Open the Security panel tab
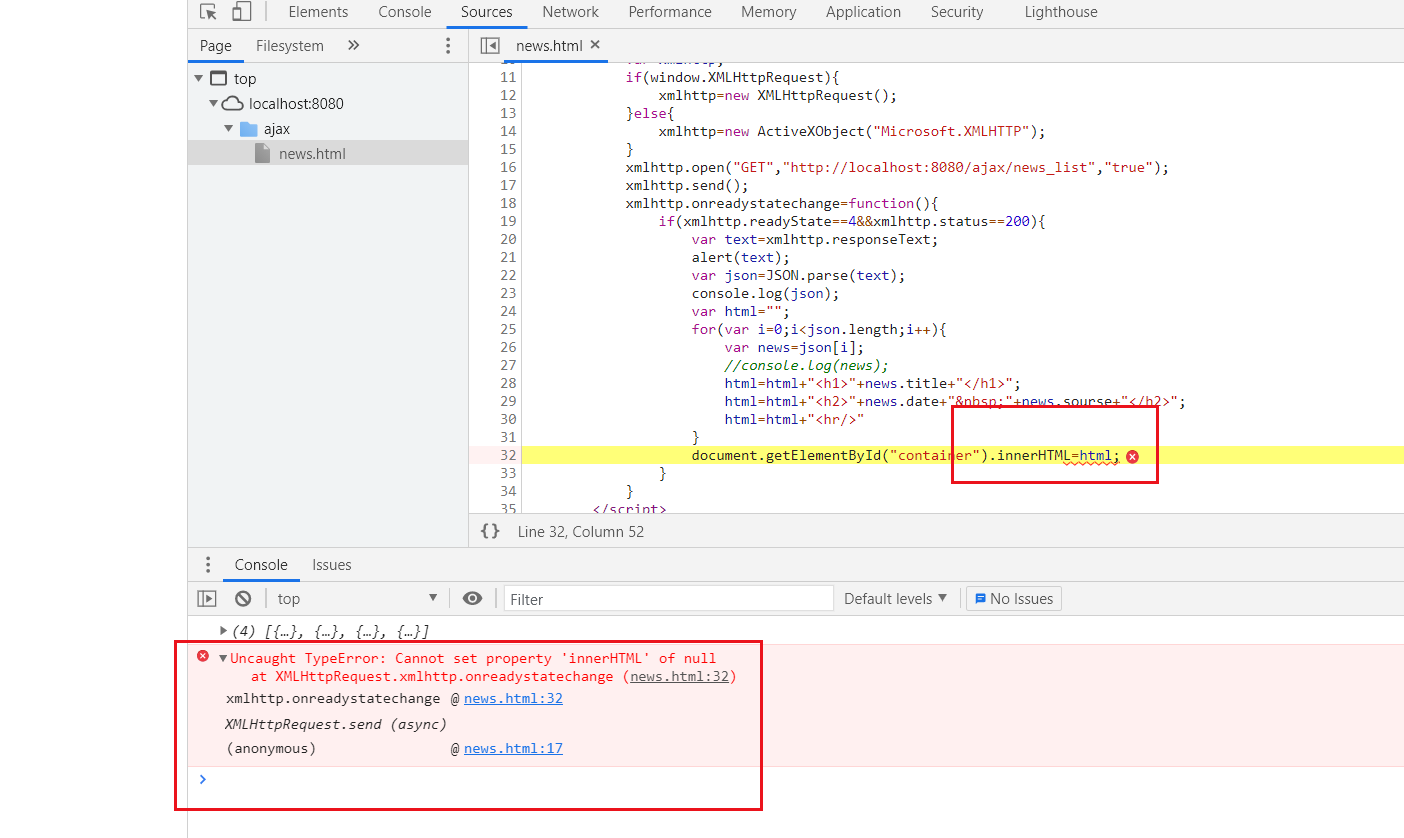Screen dimensions: 1404x838 (x=957, y=12)
